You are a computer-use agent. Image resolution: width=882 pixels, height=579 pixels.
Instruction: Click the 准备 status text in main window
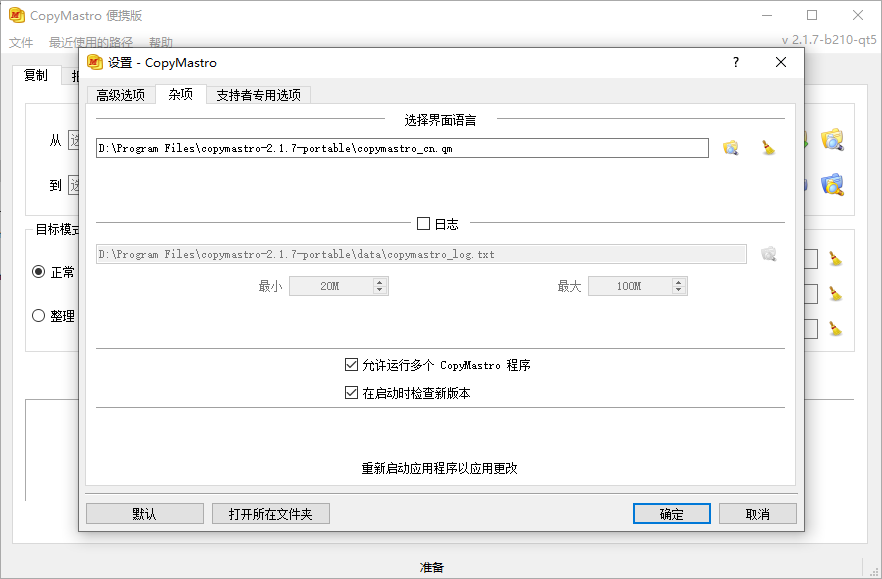[x=432, y=567]
